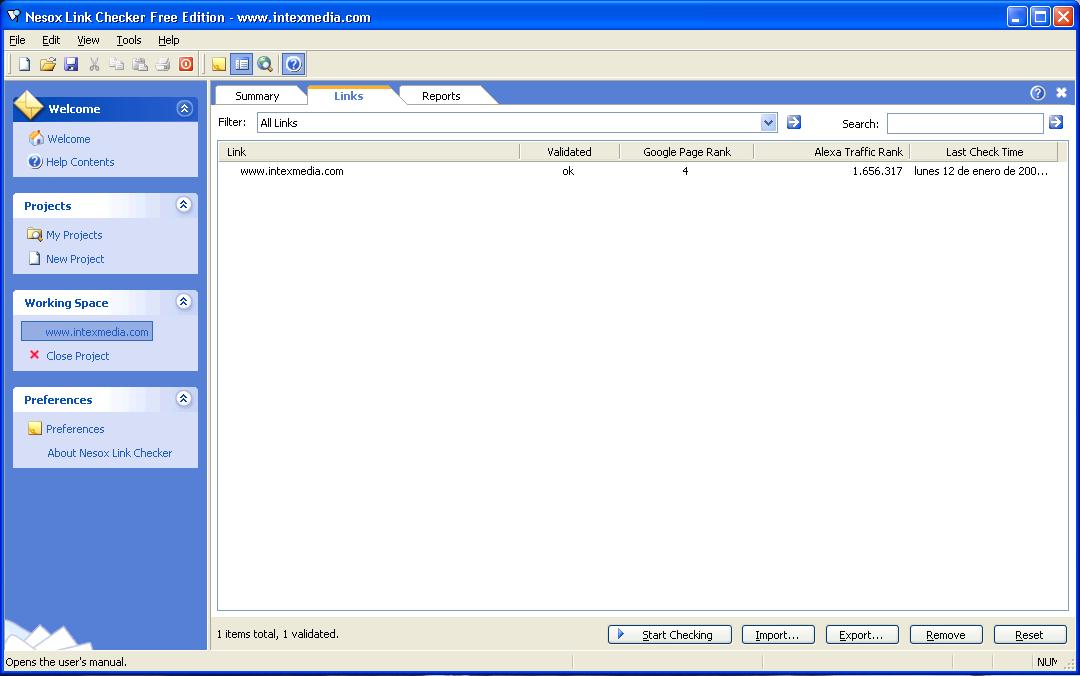
Task: Click the panel help question mark icon
Action: 1038,93
